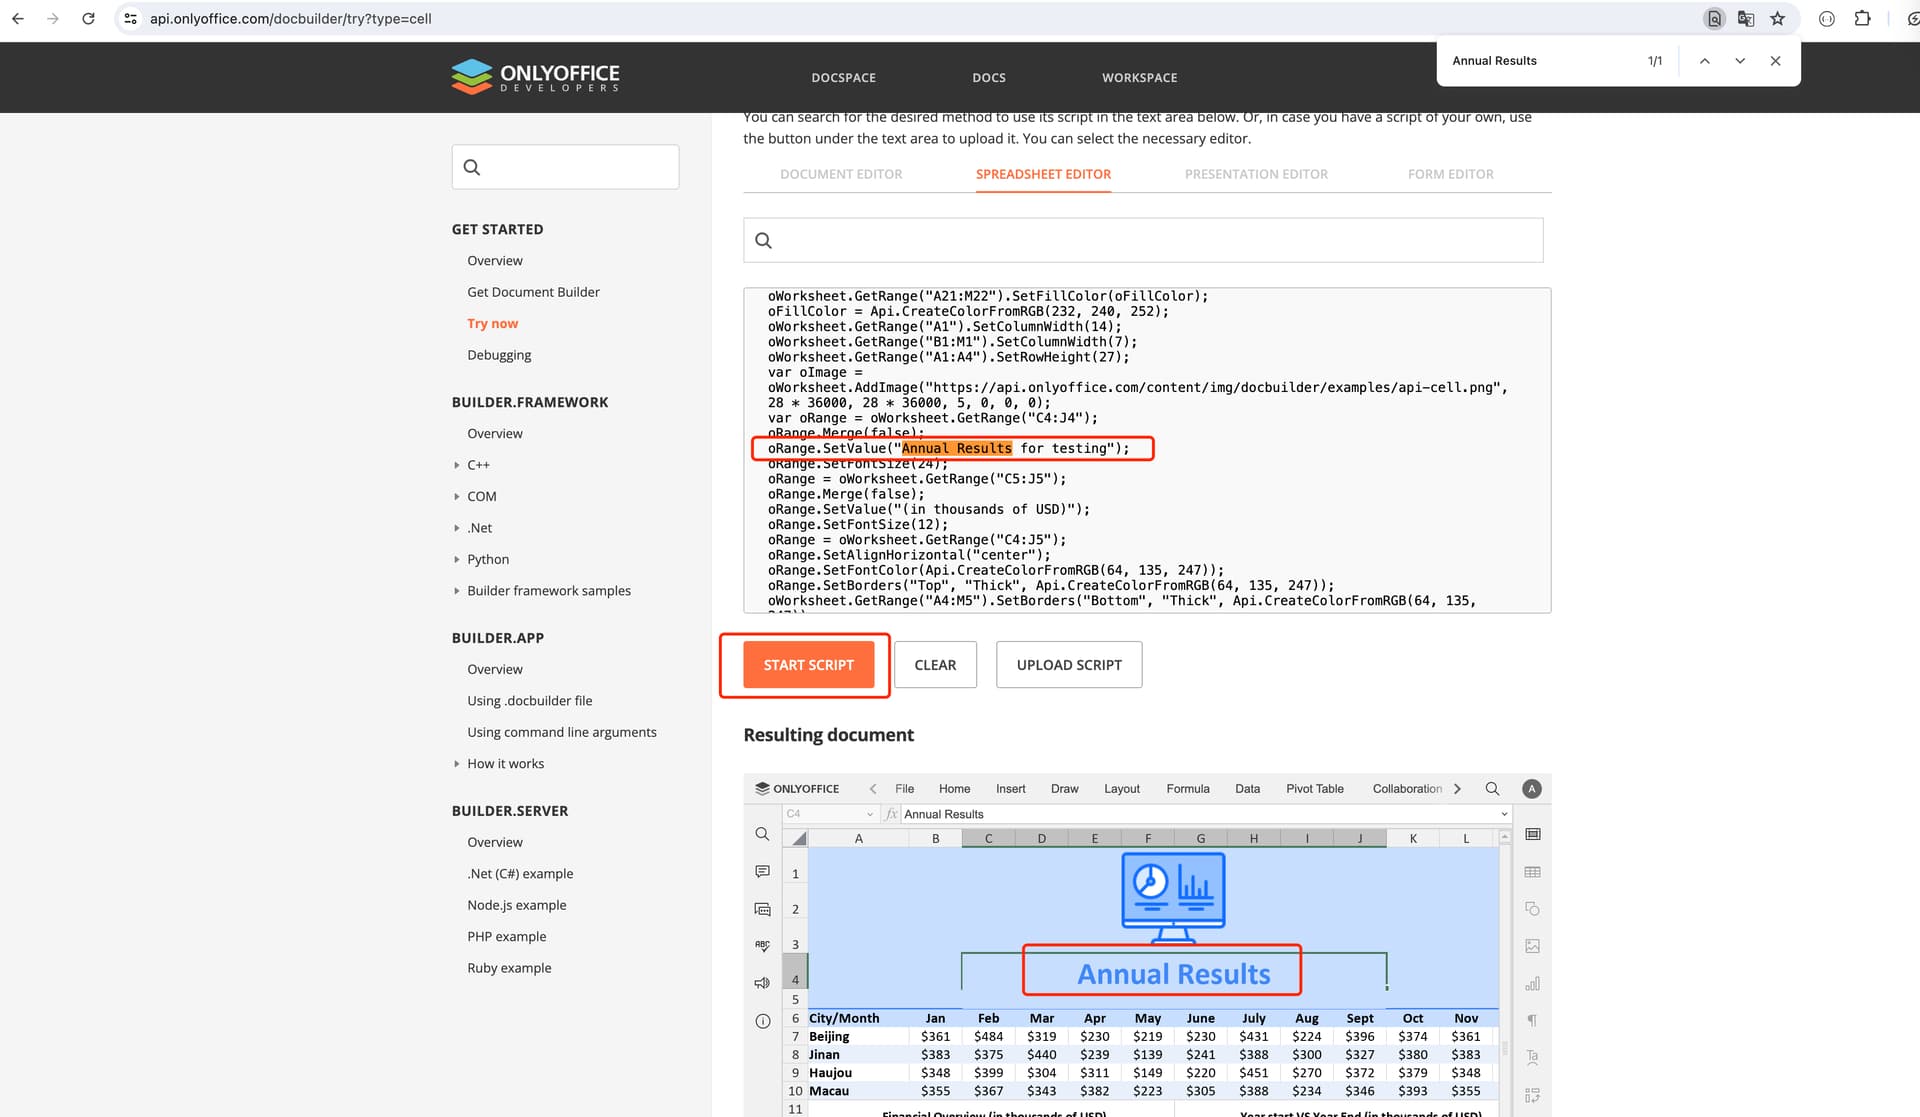Viewport: 1920px width, 1117px height.
Task: Open the cell name box C4 dropdown
Action: pos(869,814)
